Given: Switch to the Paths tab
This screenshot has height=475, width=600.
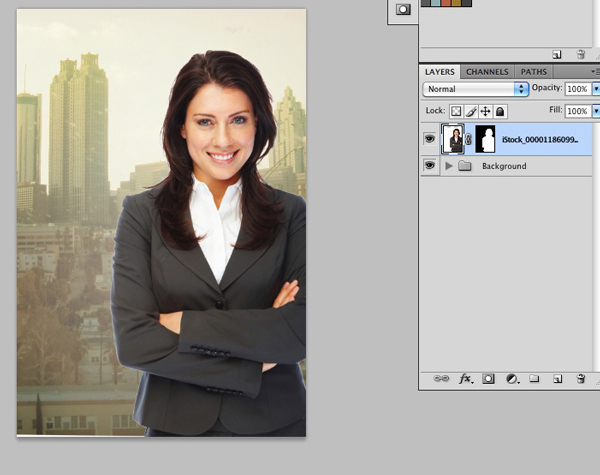Looking at the screenshot, I should point(534,72).
